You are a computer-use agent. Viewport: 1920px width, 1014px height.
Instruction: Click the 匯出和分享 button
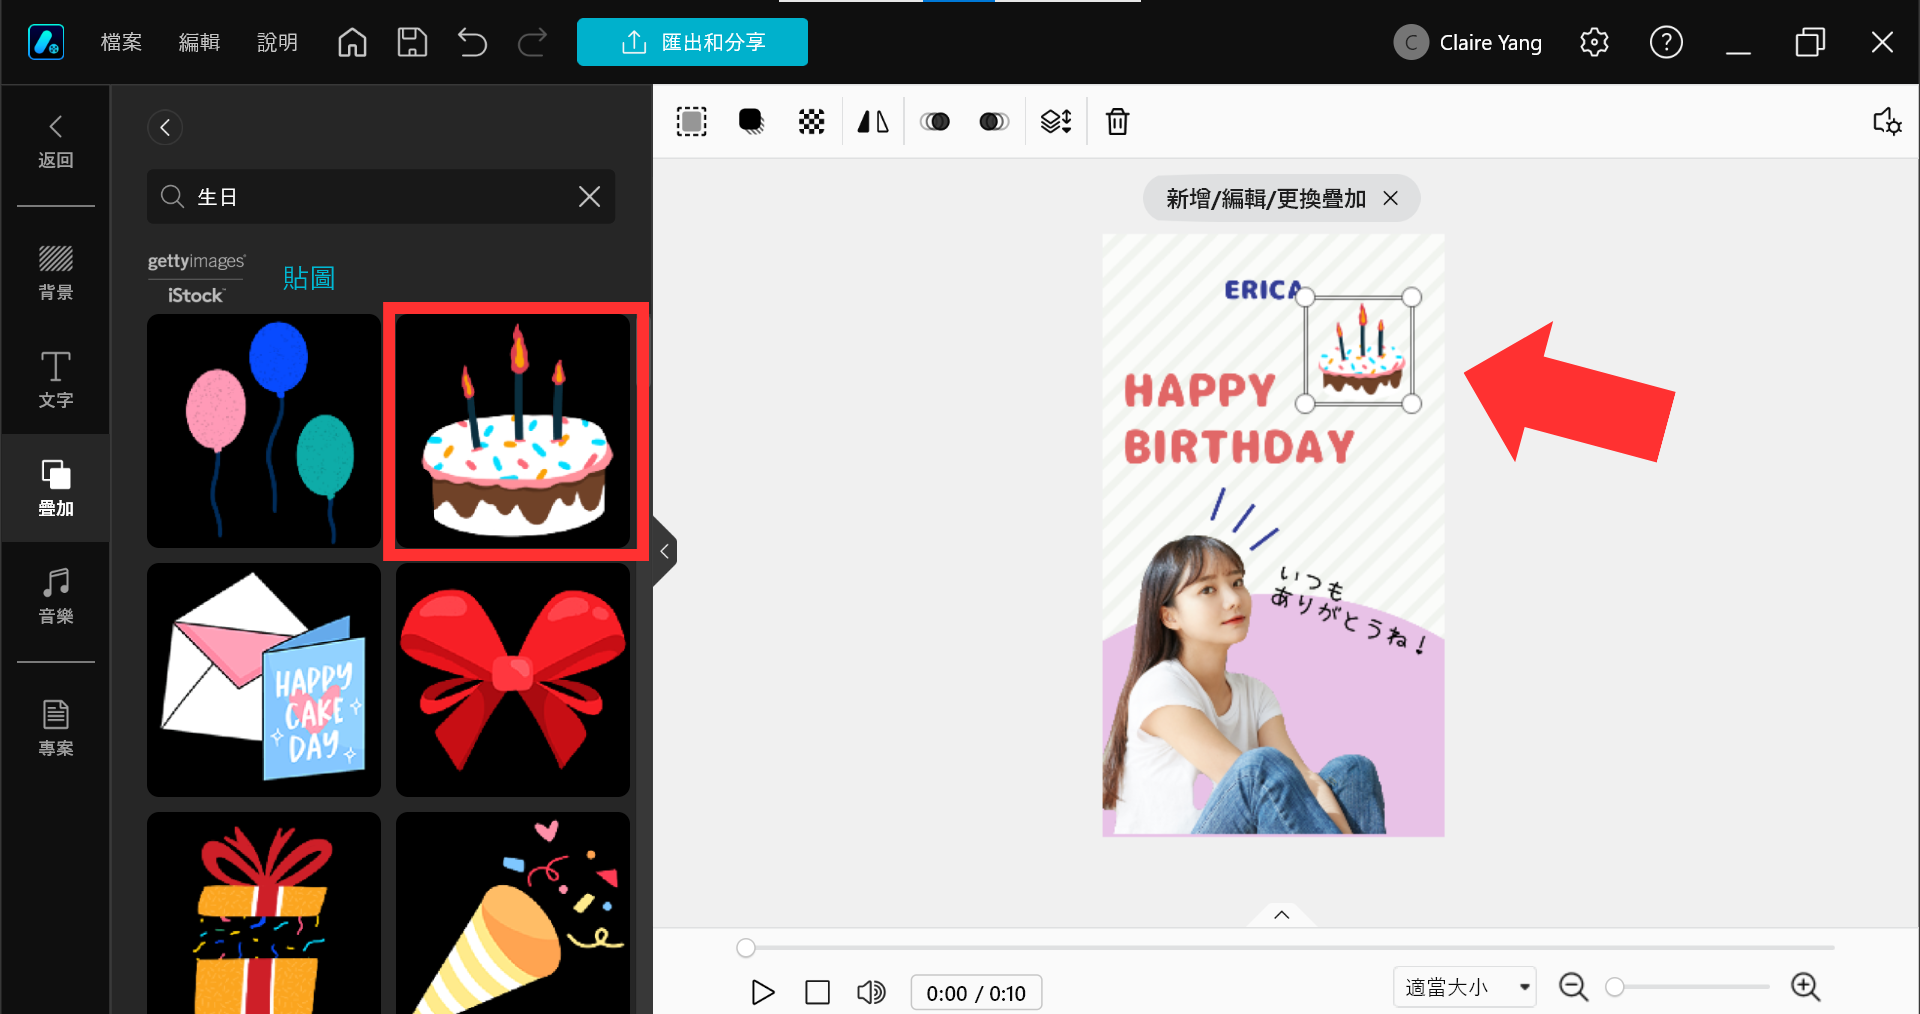[x=692, y=42]
